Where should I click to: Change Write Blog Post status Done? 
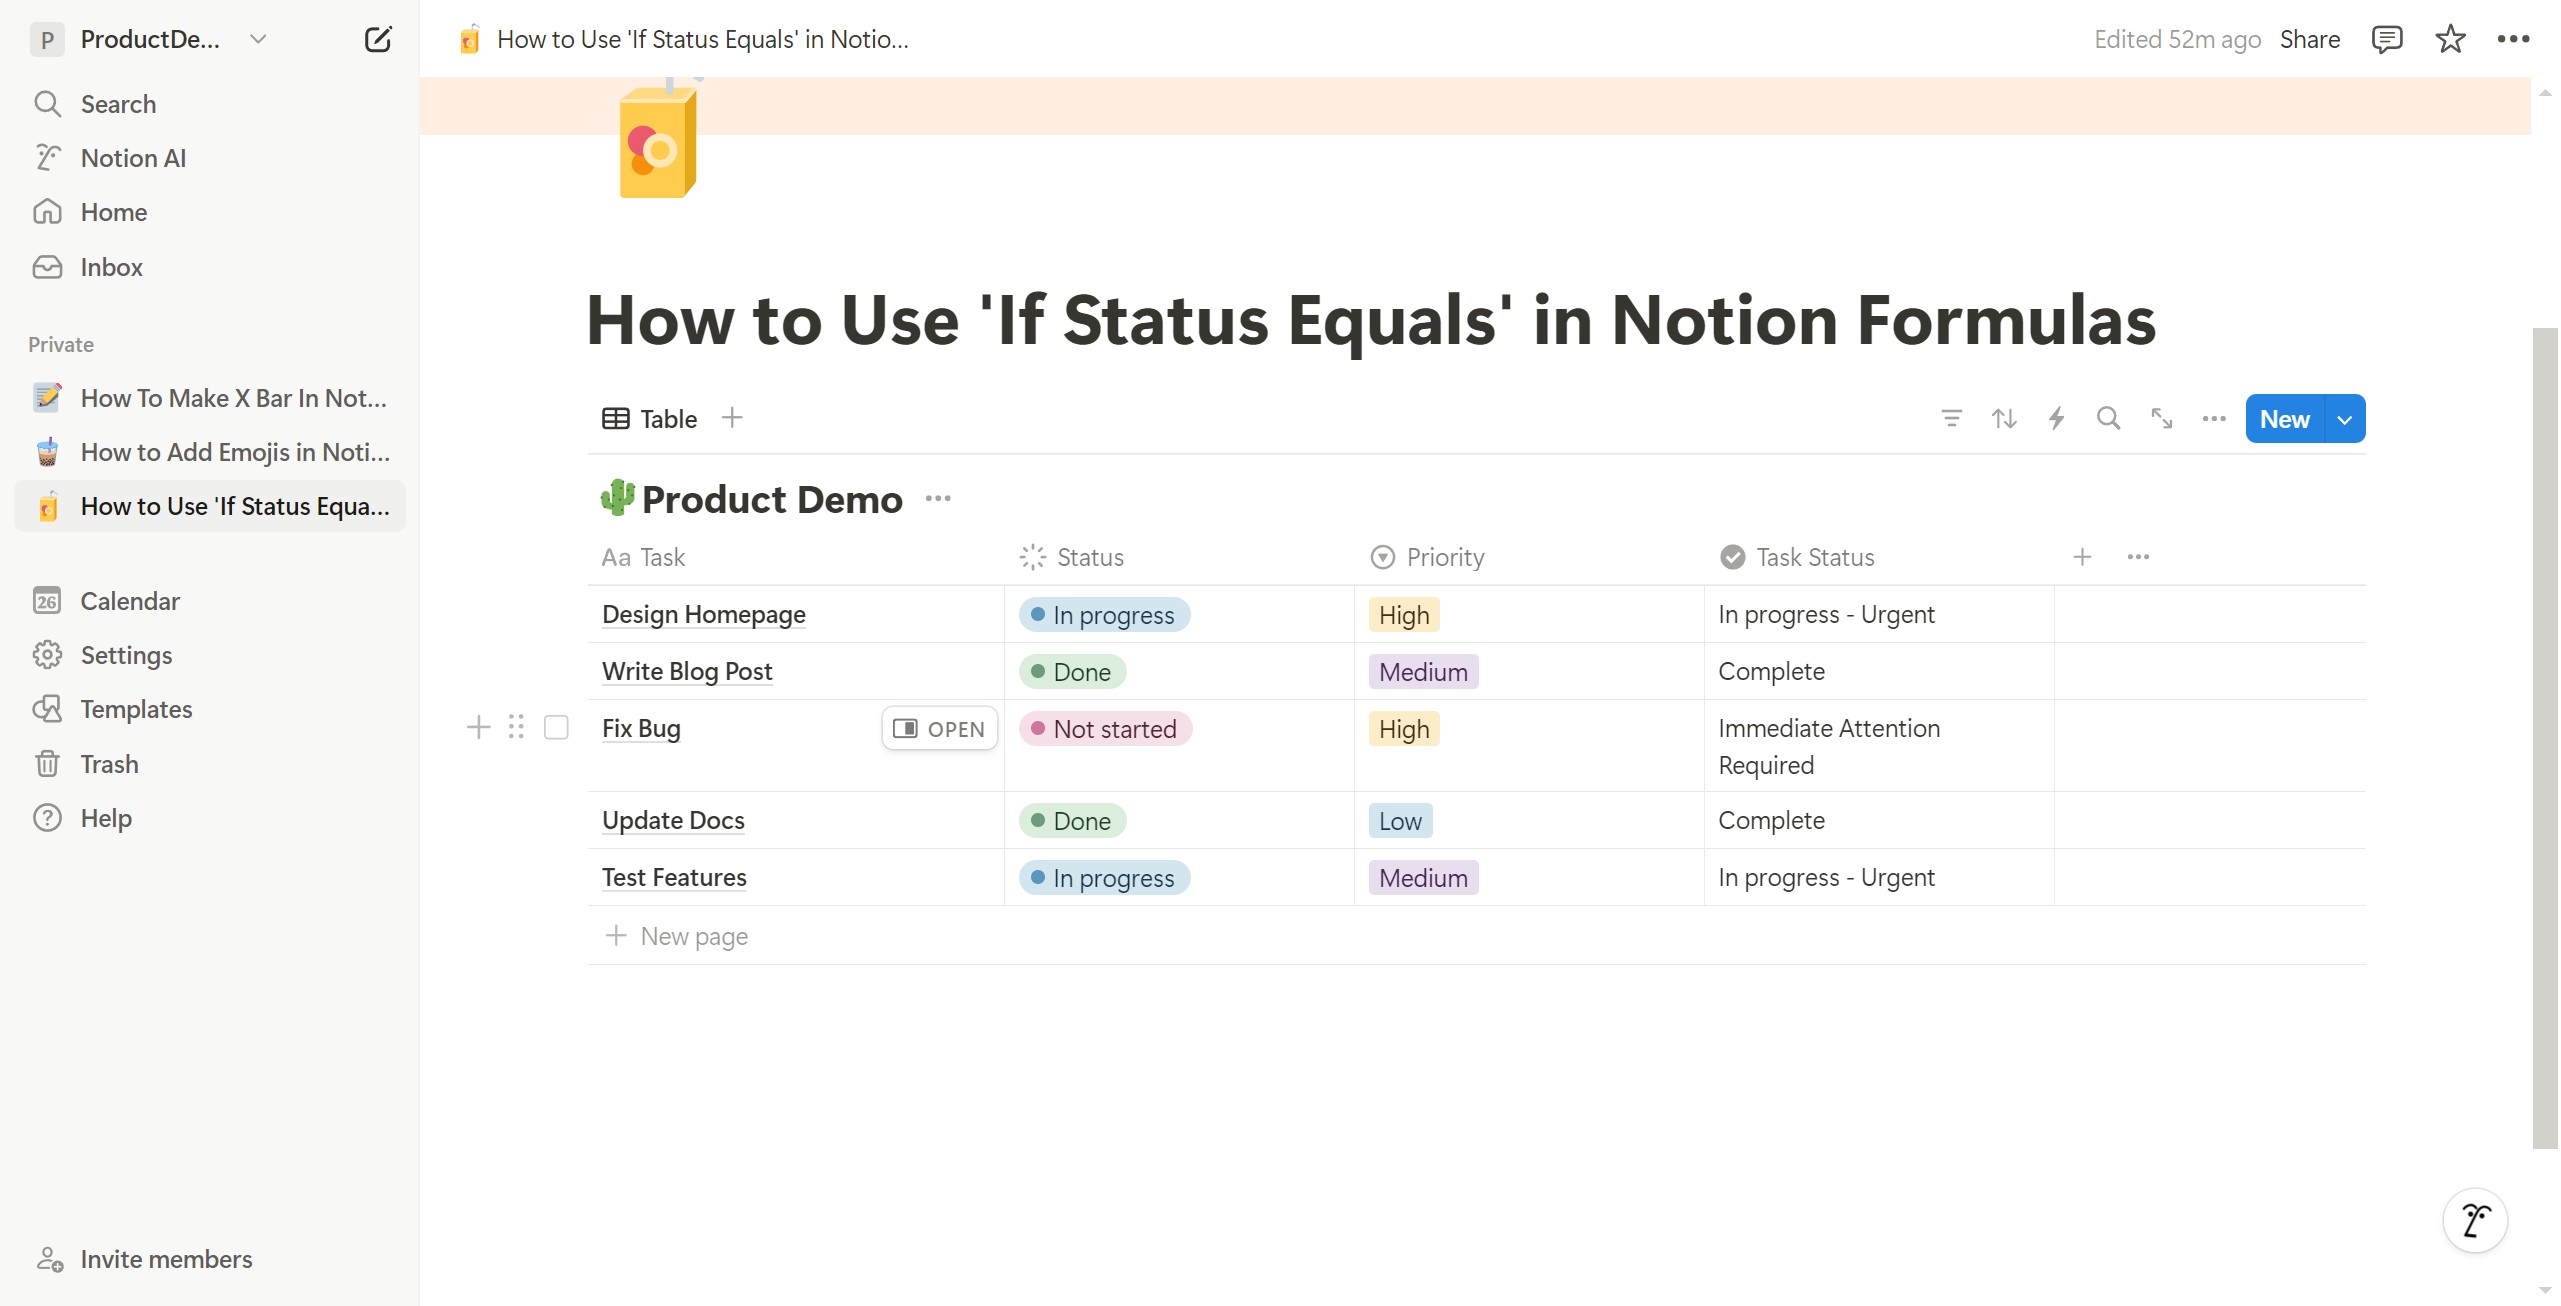point(1072,672)
